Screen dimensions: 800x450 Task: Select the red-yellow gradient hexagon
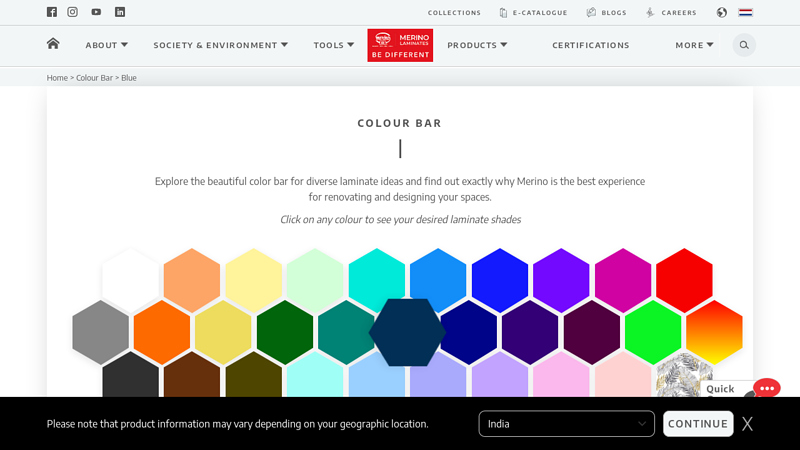[x=714, y=332]
